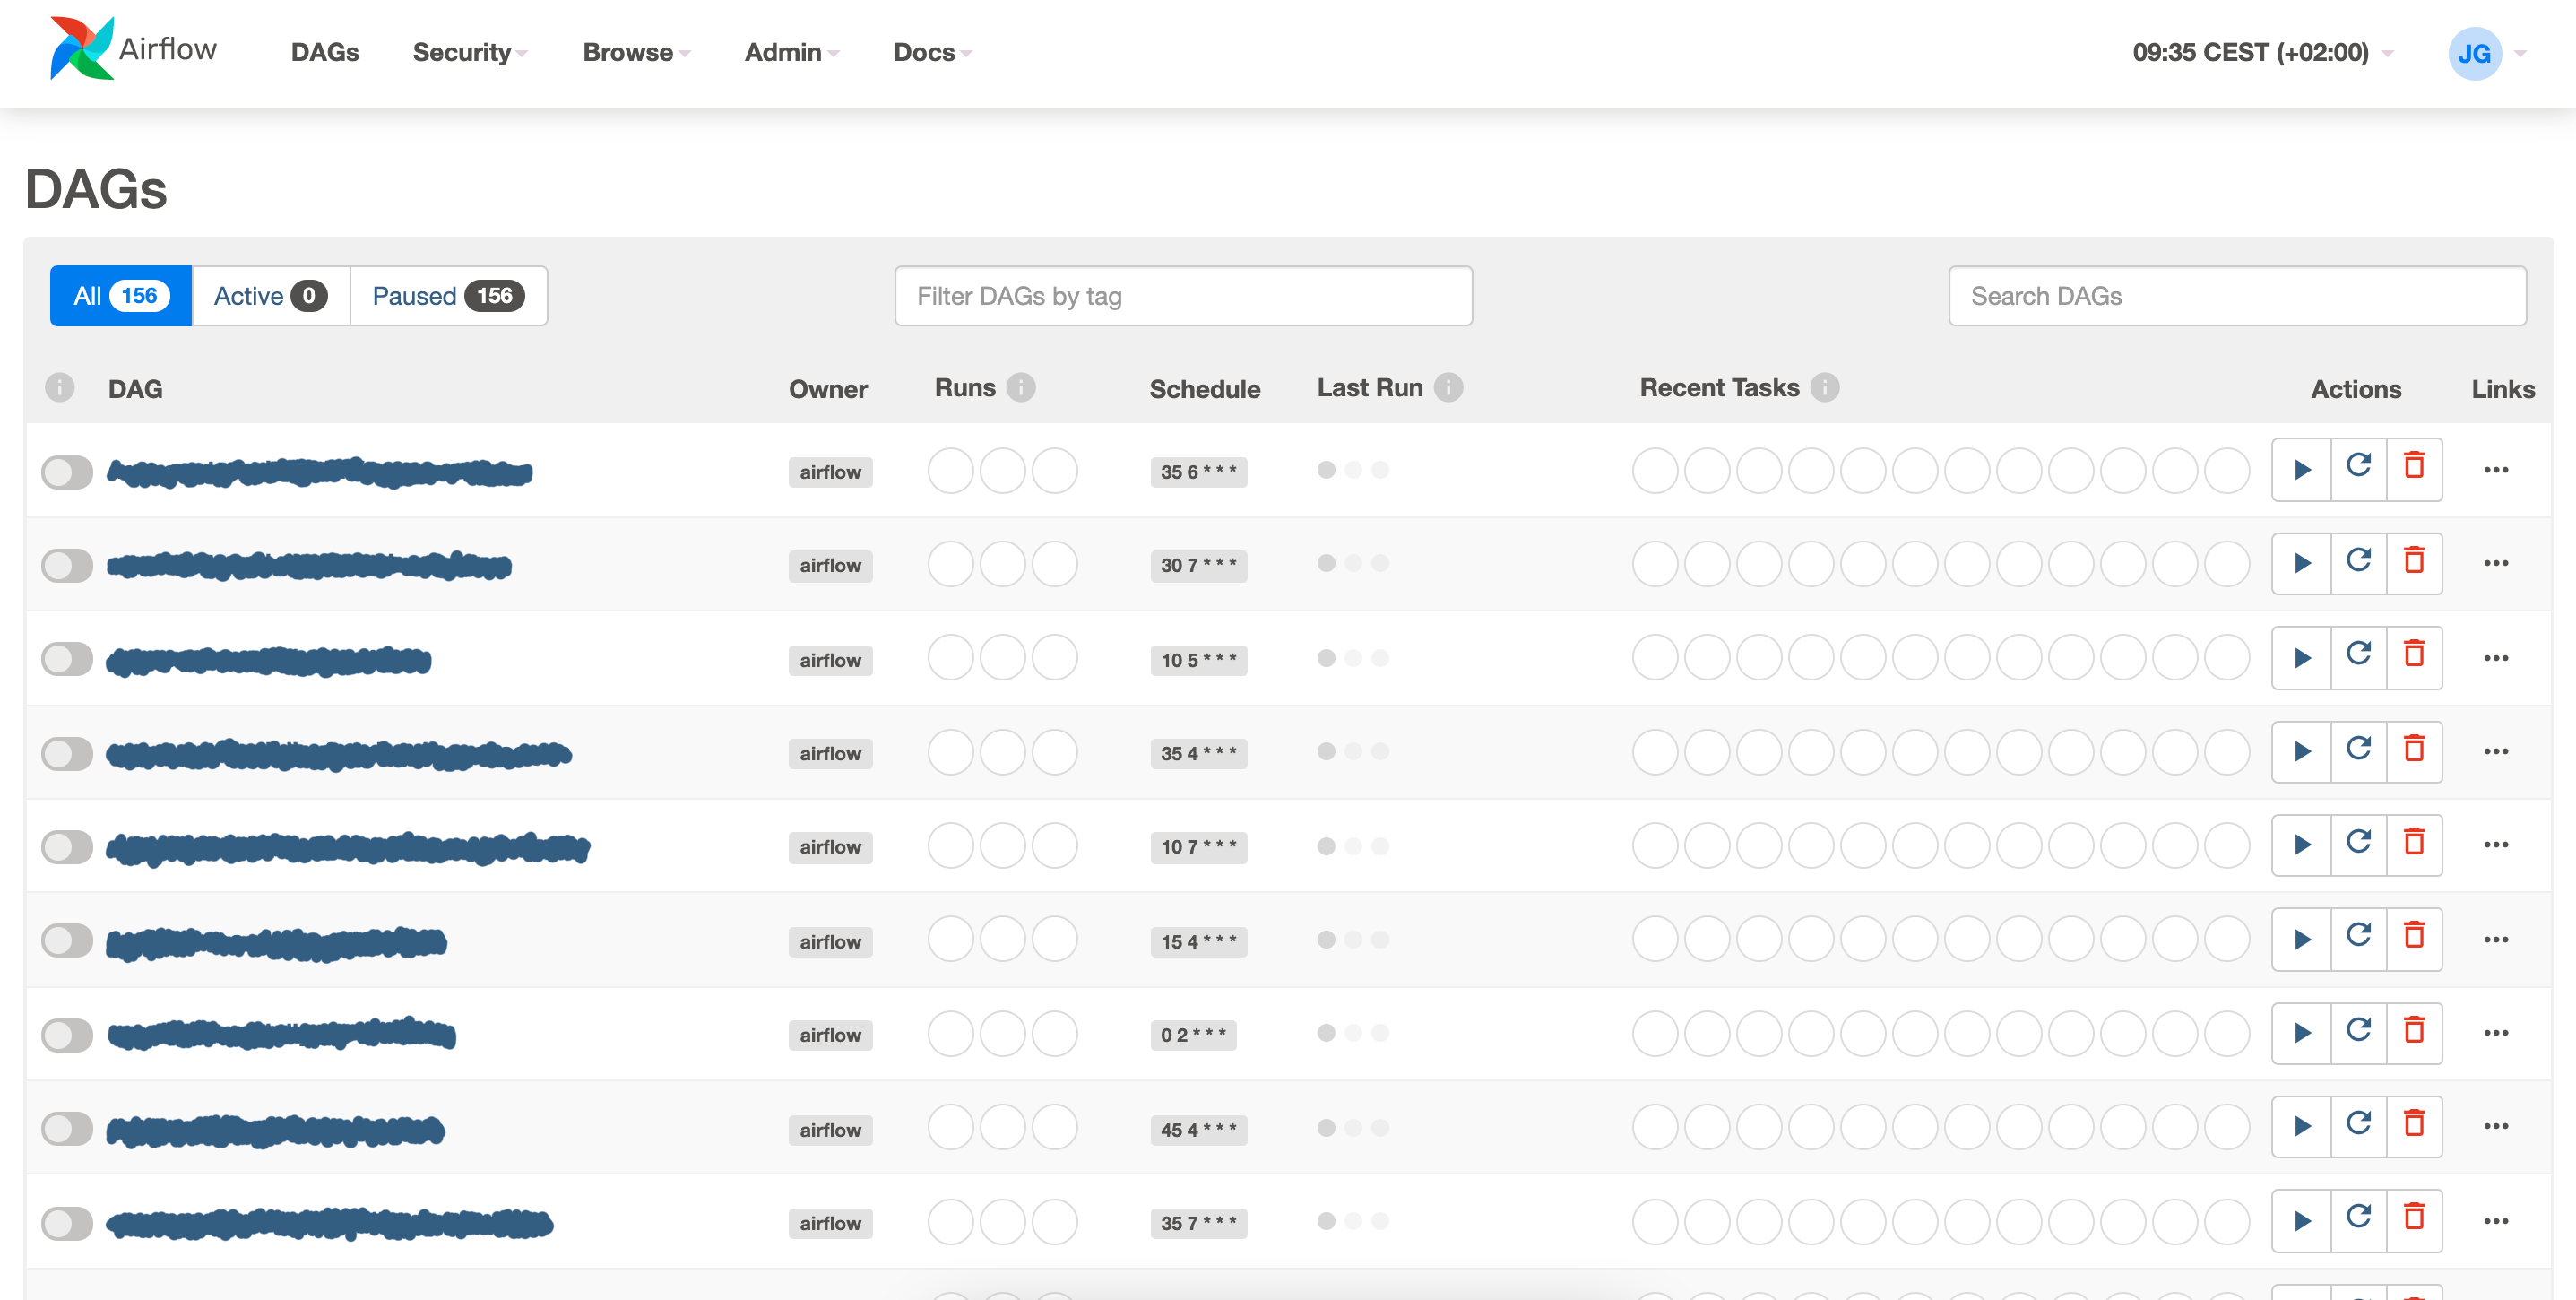This screenshot has height=1300, width=2576.
Task: Unpause the DAG scheduled 35 6 * * *
Action: tap(67, 472)
